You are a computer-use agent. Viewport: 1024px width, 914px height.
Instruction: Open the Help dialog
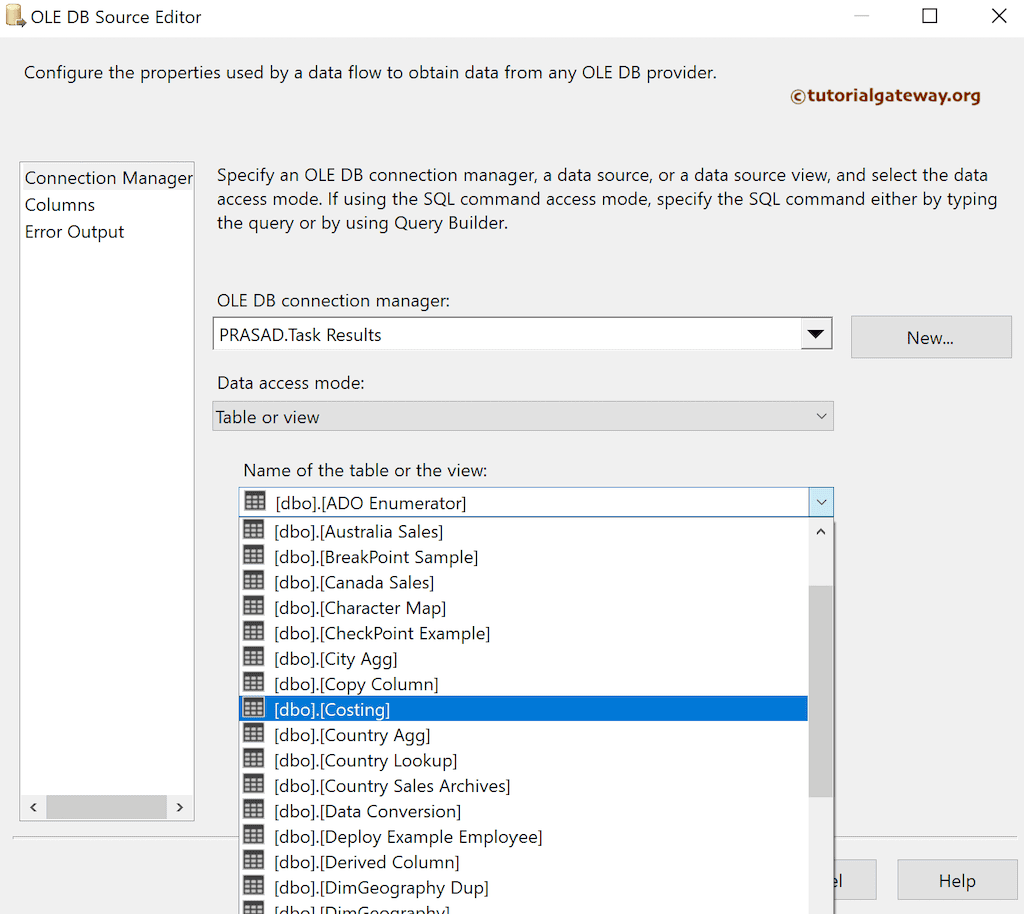tap(956, 880)
